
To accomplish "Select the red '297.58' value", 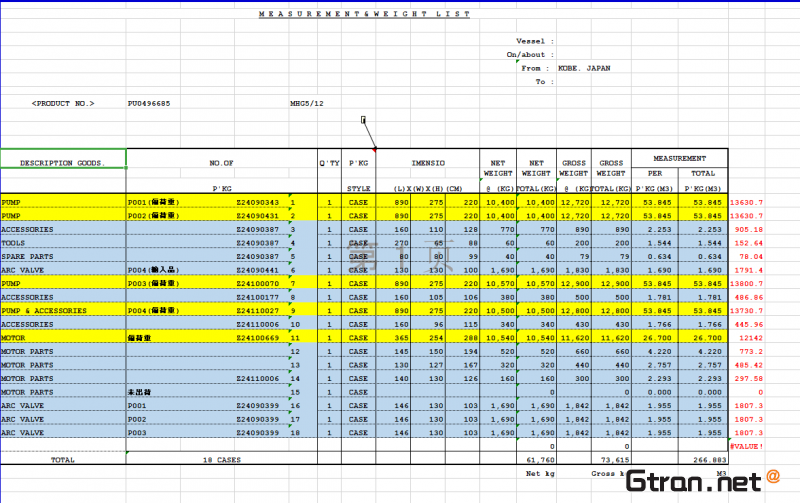I will 749,379.
